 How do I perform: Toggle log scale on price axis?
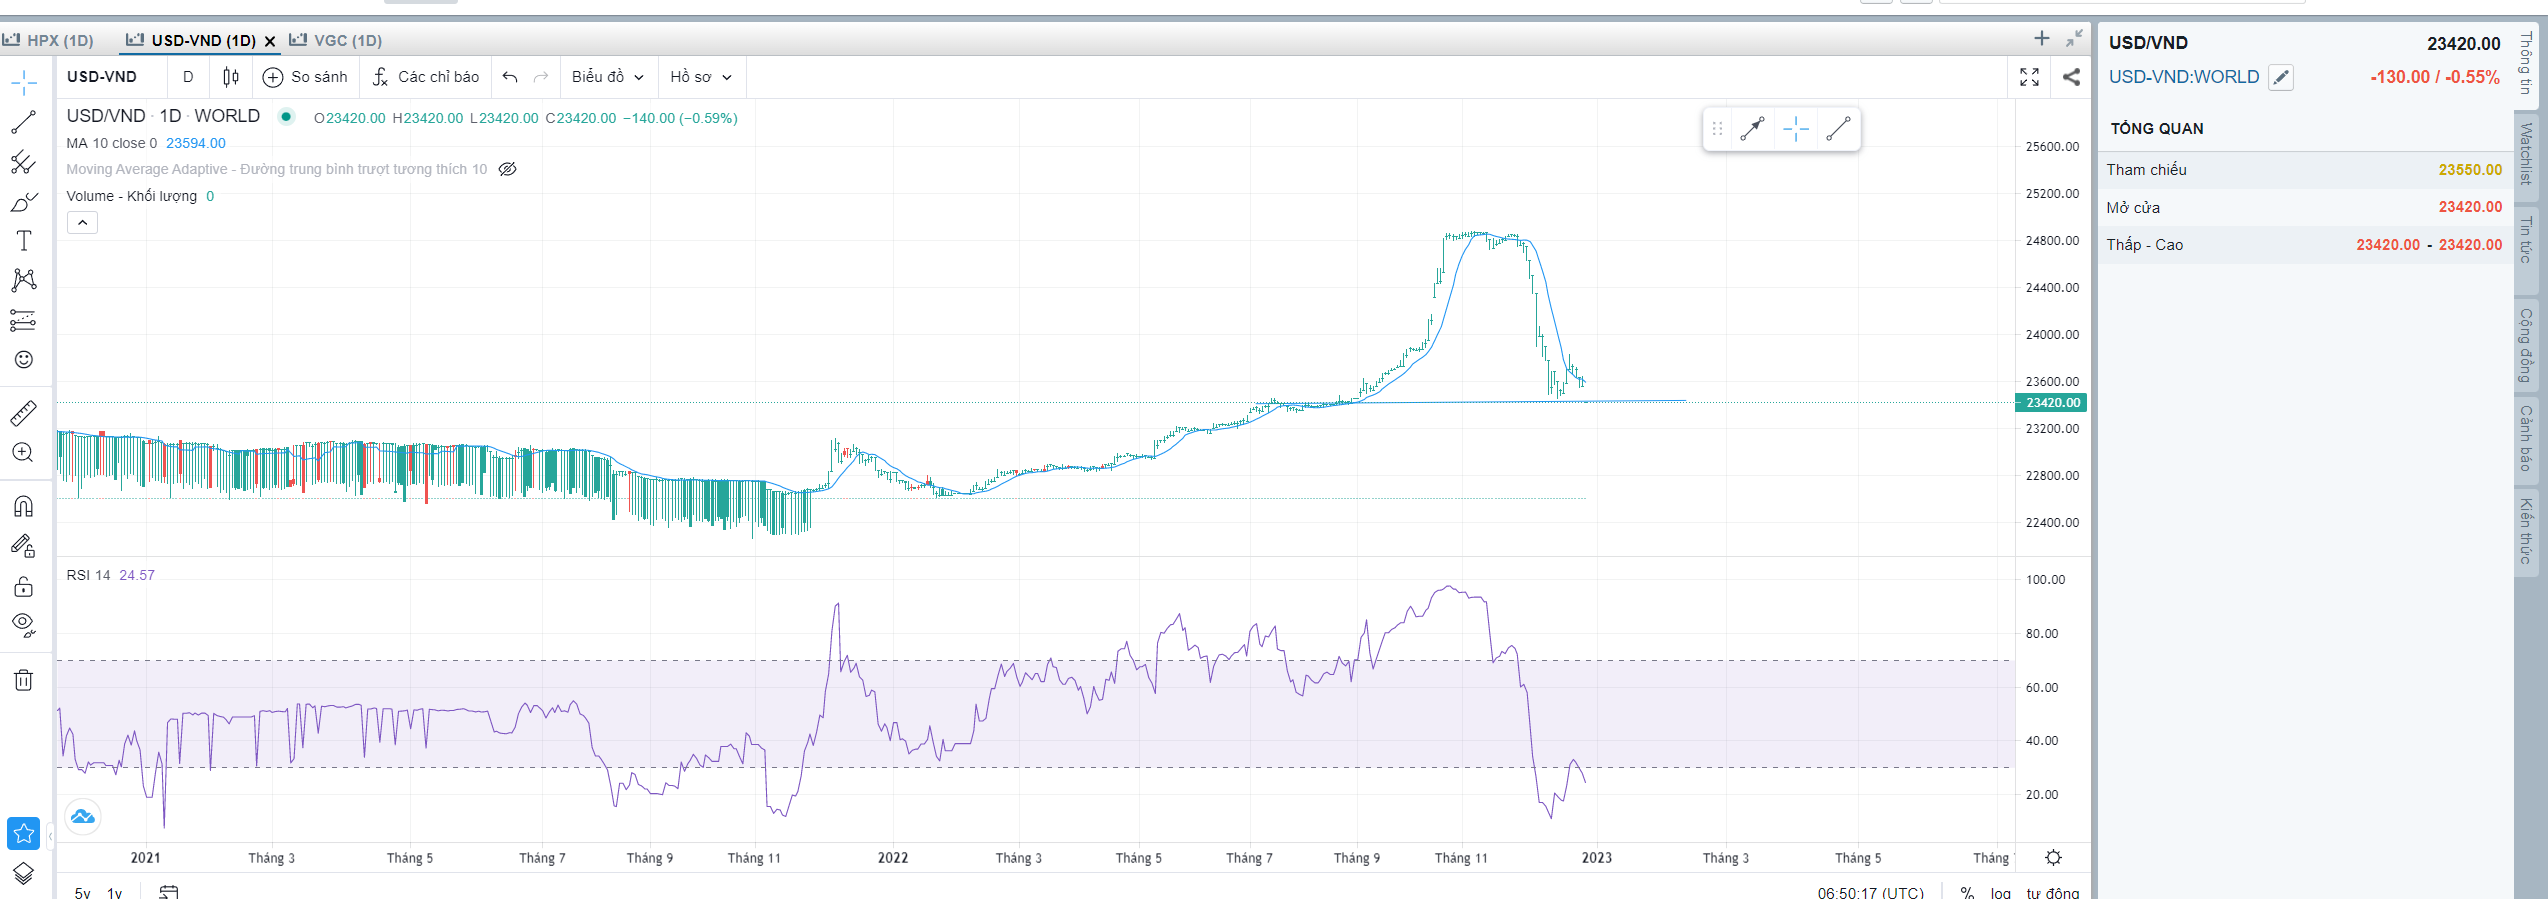click(2000, 892)
